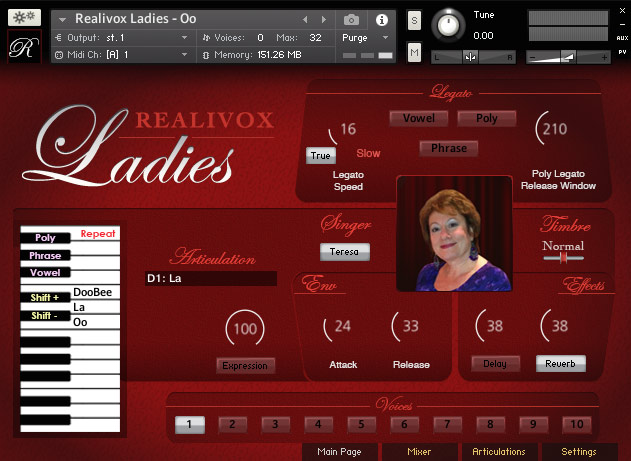Click the Expression knob showing 100
This screenshot has height=461, width=631.
(x=245, y=329)
